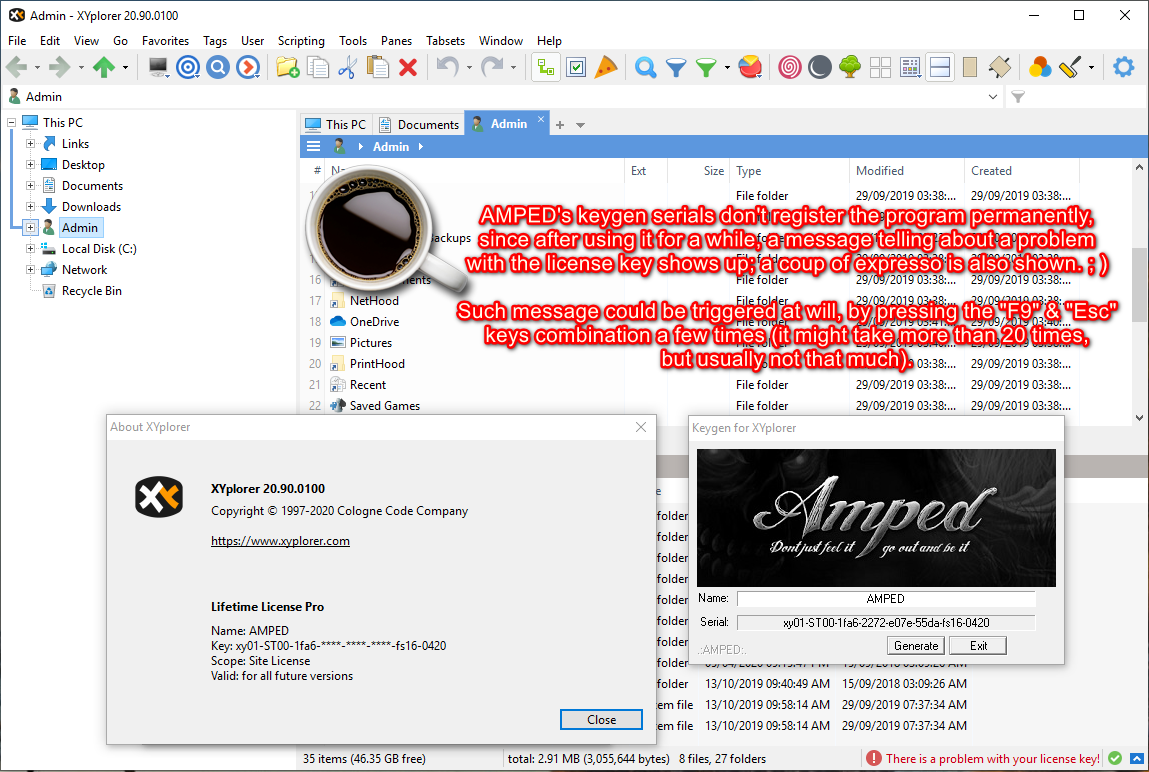The width and height of the screenshot is (1149, 772).
Task: Click the brush customize icon
Action: [1070, 67]
